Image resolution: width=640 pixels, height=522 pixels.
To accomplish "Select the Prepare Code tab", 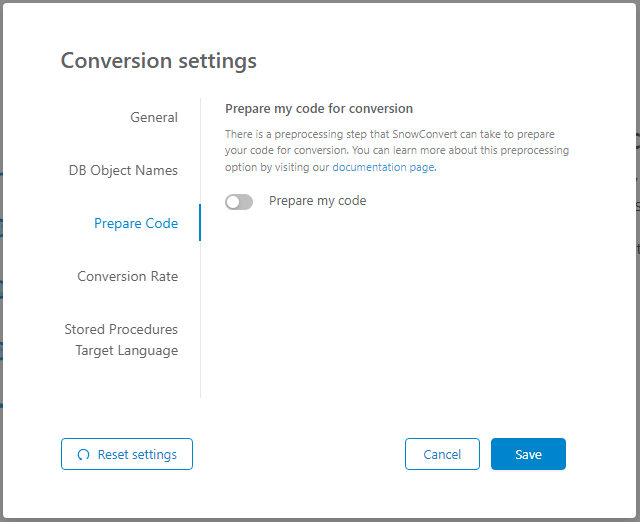I will click(136, 223).
